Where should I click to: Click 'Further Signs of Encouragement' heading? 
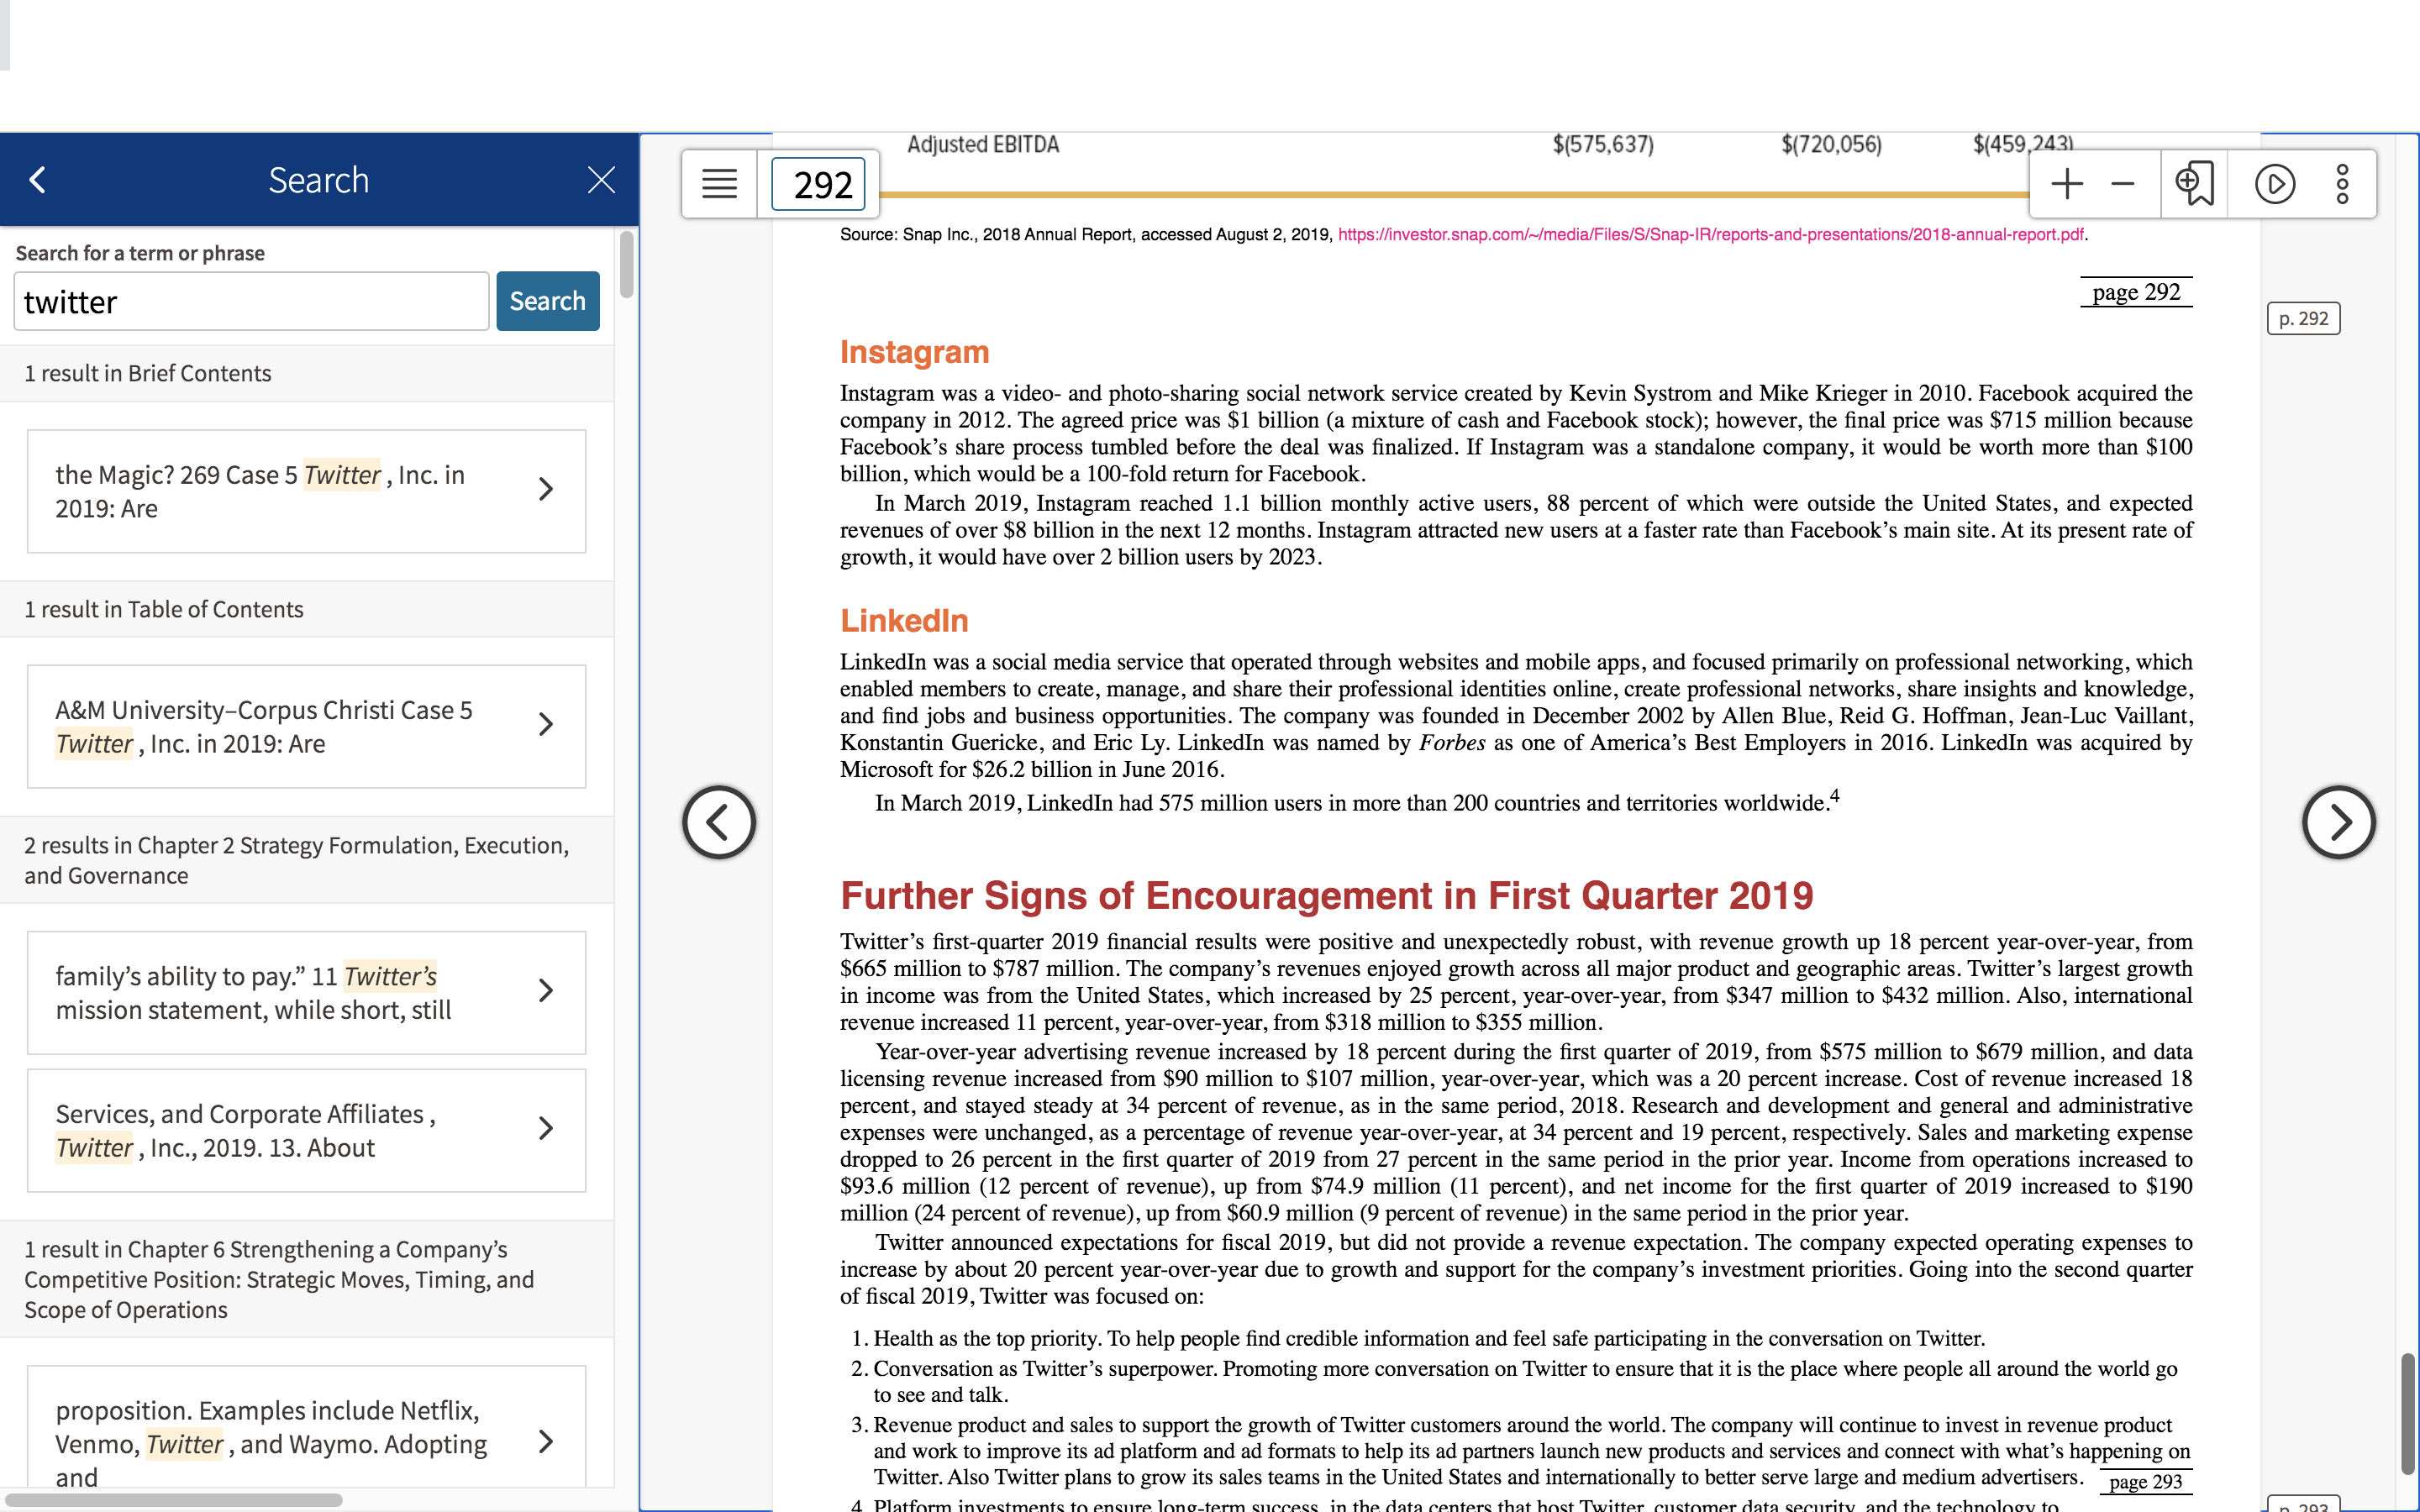[1326, 895]
